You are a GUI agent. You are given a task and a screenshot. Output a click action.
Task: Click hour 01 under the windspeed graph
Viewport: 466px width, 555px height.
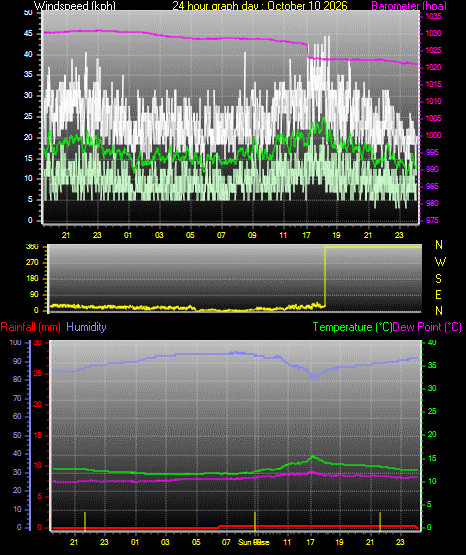coord(128,235)
